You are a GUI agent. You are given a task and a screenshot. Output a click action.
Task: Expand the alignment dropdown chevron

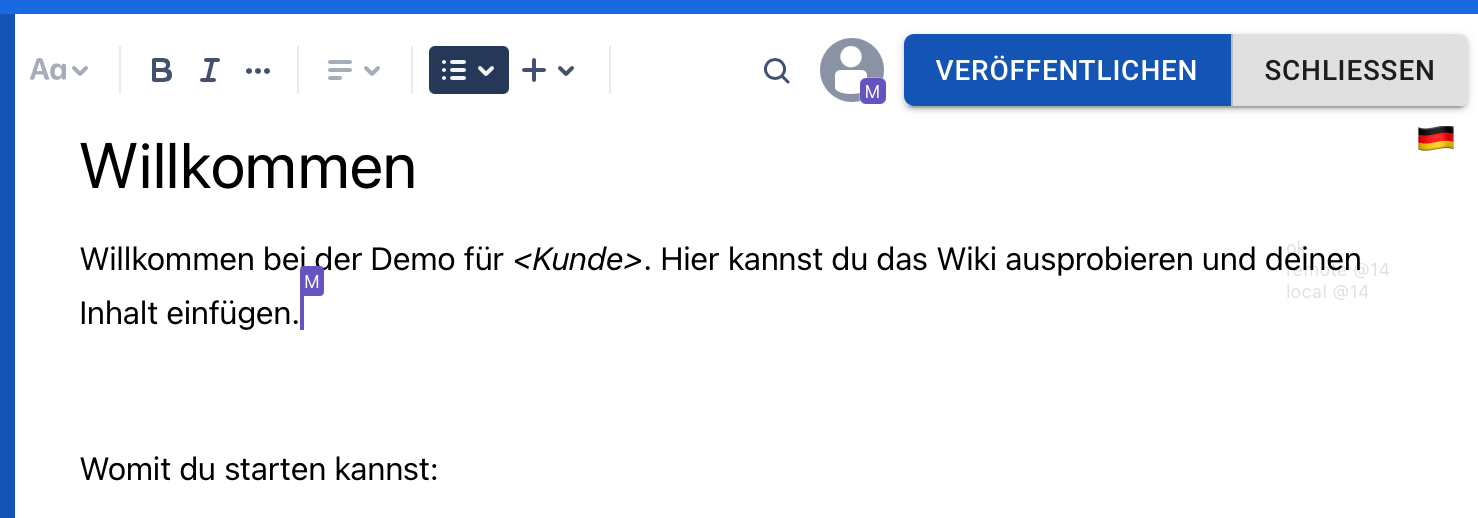[x=372, y=71]
